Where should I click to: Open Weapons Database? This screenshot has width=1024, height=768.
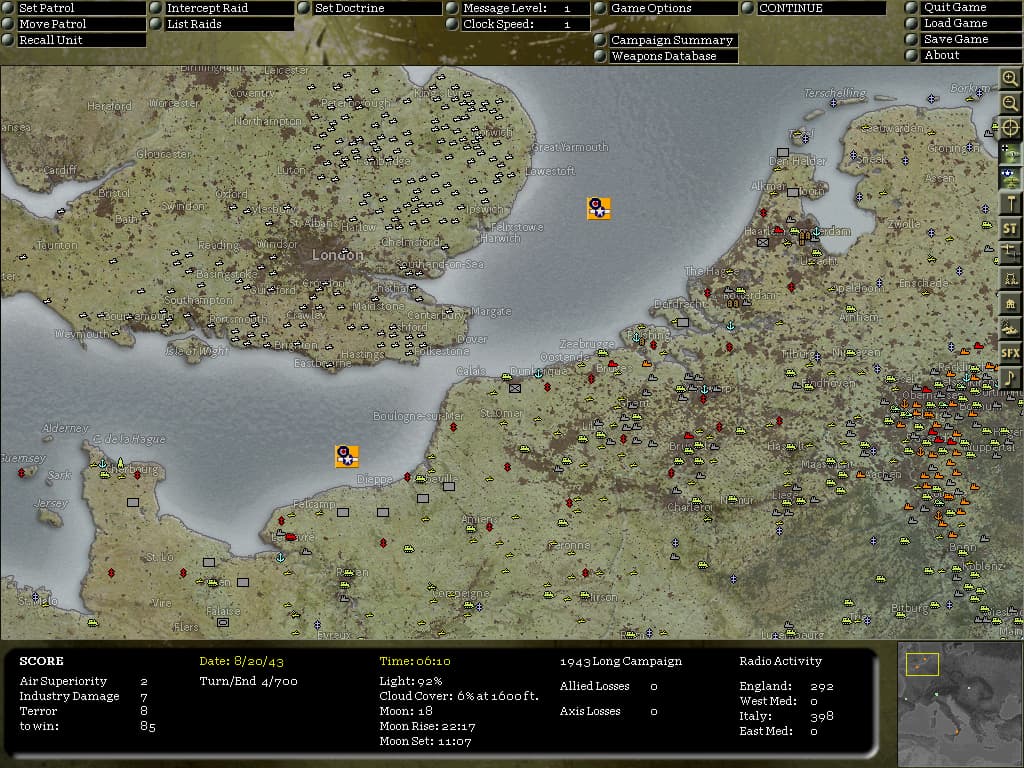click(x=673, y=56)
